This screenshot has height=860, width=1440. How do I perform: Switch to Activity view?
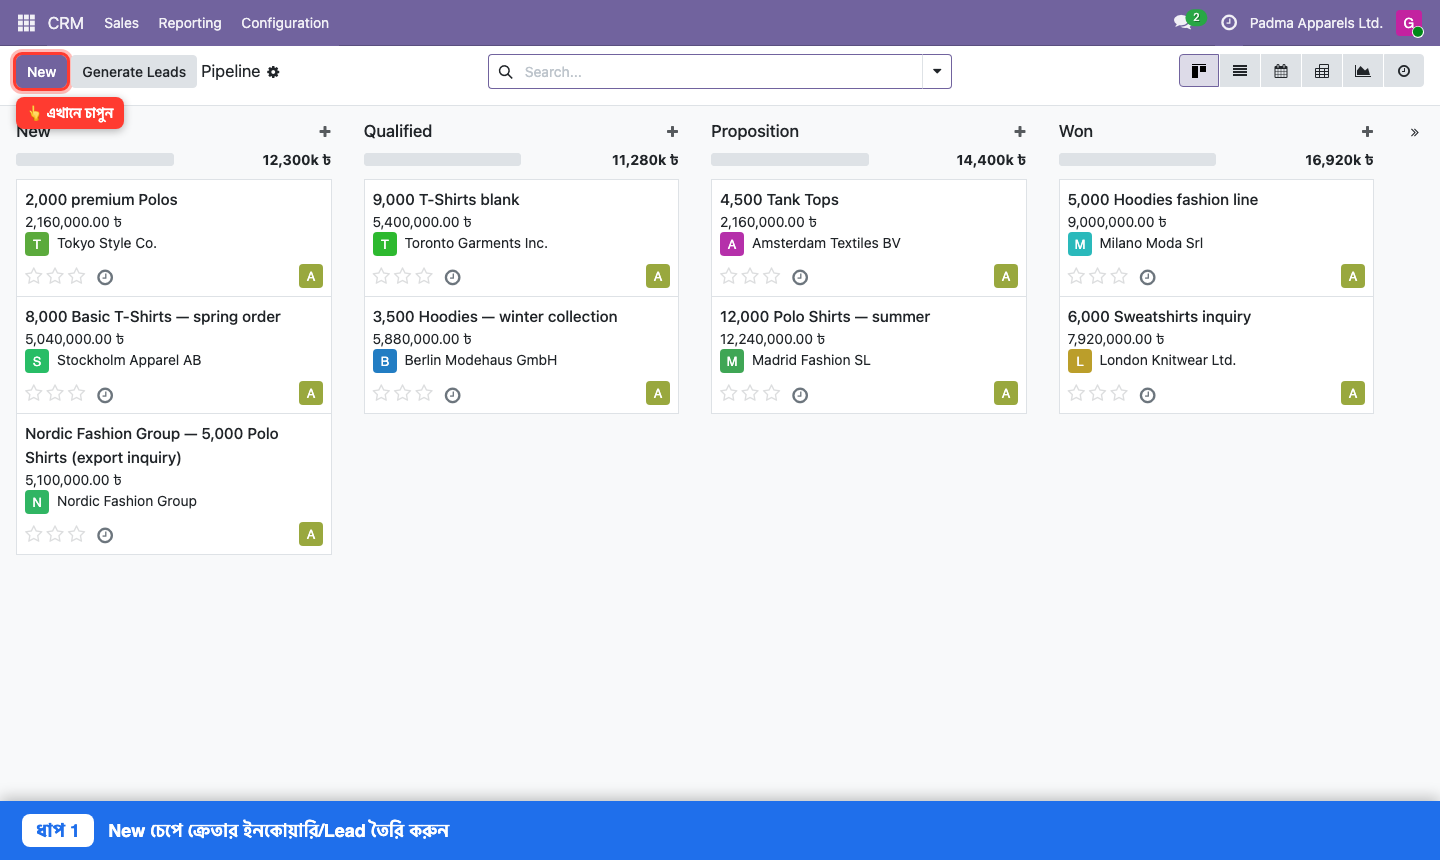1404,71
